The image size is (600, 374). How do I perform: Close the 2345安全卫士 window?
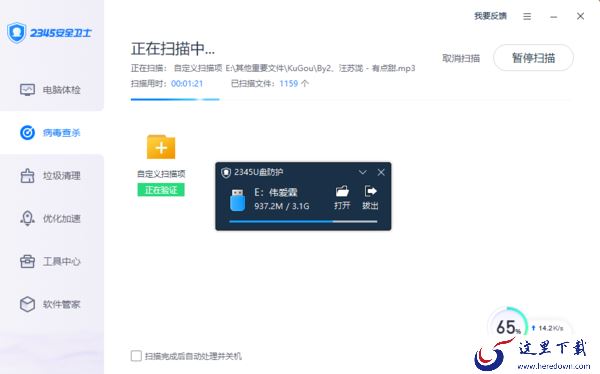tap(580, 16)
